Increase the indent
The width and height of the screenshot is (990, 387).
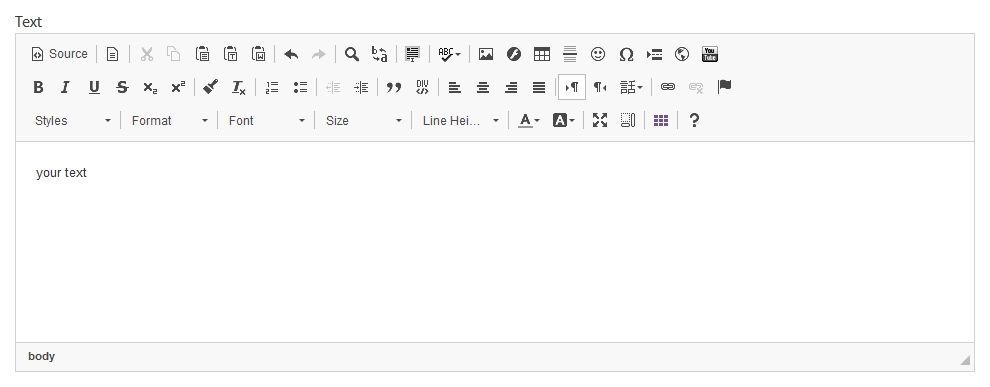point(361,87)
